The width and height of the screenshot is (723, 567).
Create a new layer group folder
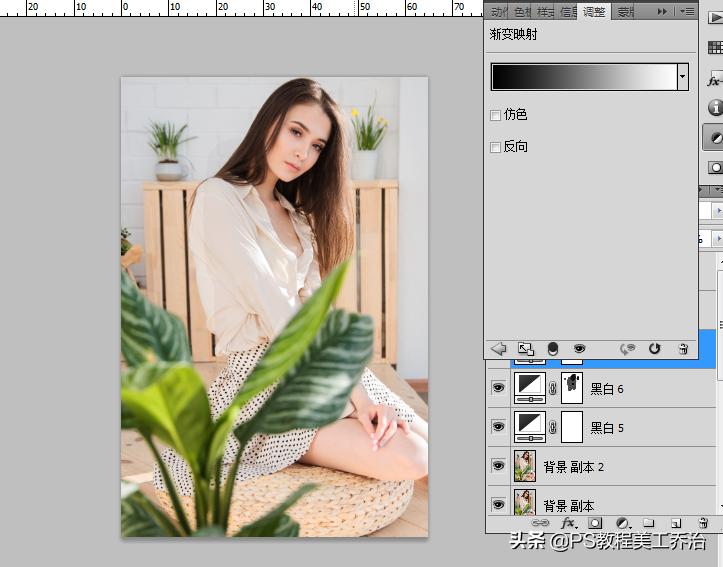click(649, 523)
